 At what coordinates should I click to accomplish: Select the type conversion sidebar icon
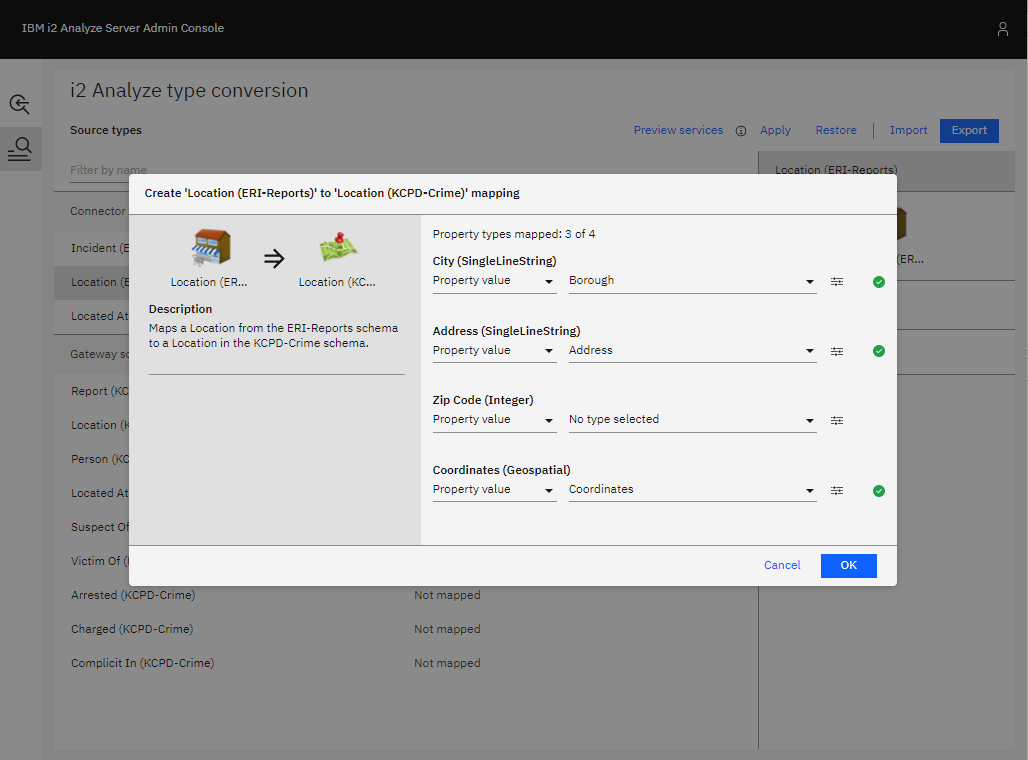(20, 149)
